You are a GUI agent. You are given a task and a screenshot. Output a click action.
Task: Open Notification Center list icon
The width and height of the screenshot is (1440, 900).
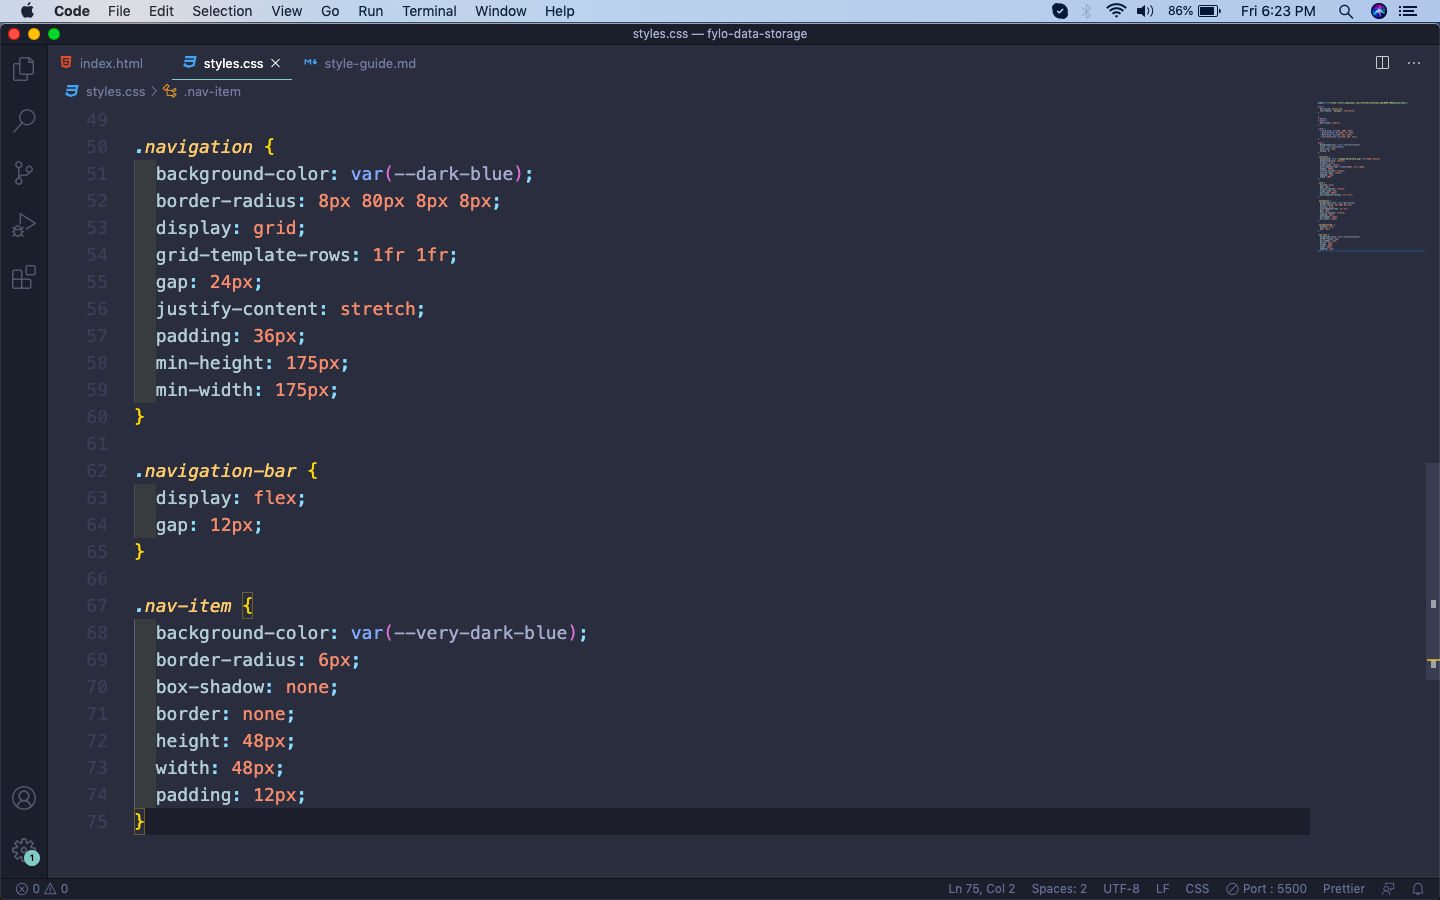[1408, 11]
